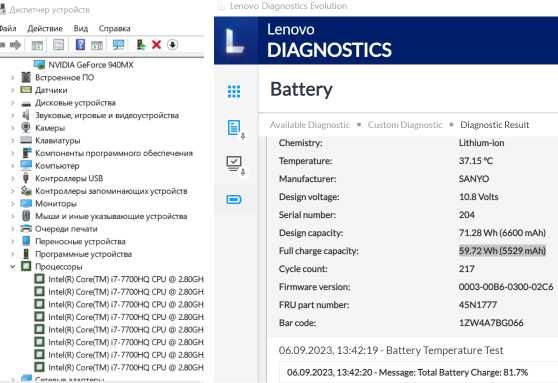
Task: Click the monitor checkmark icon in Lenovo sidebar
Action: tap(235, 165)
